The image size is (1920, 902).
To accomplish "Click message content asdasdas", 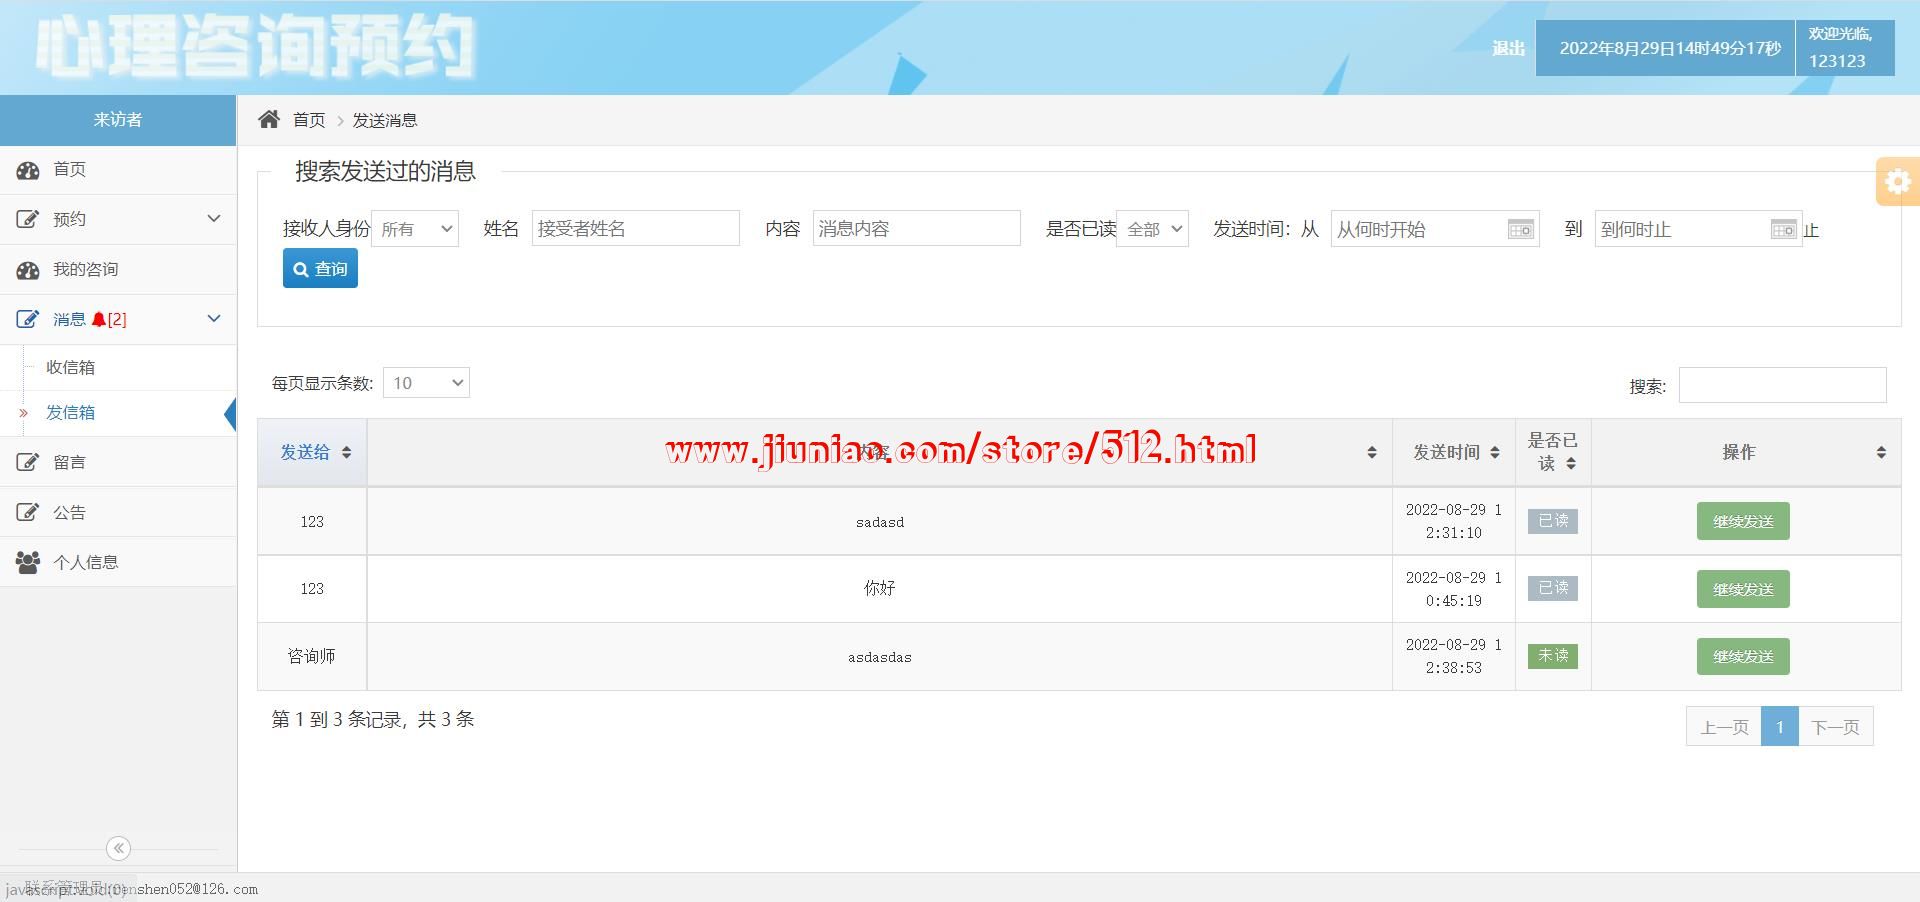I will click(880, 657).
